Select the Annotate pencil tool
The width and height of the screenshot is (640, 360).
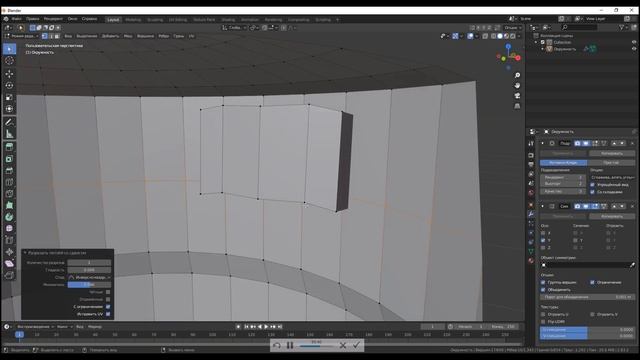(x=9, y=122)
